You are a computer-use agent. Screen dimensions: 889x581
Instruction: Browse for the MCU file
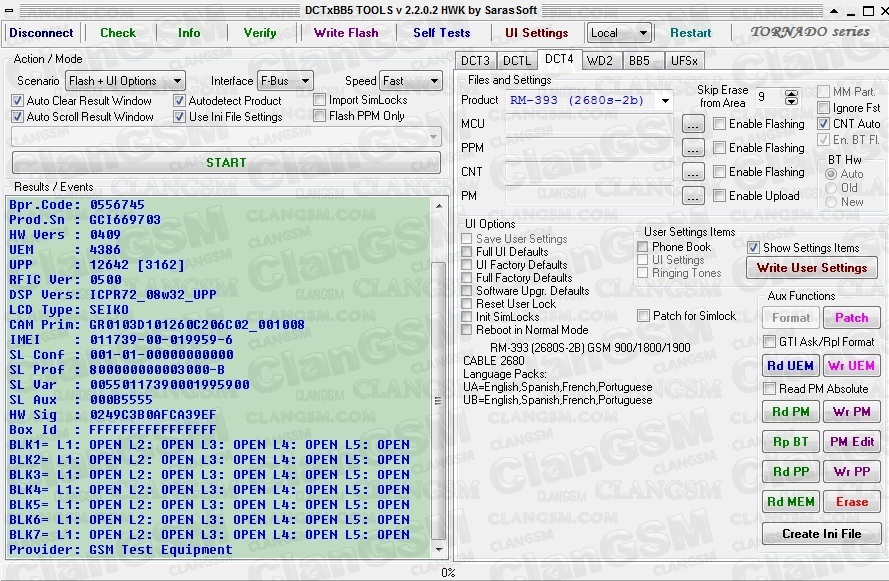[x=693, y=124]
